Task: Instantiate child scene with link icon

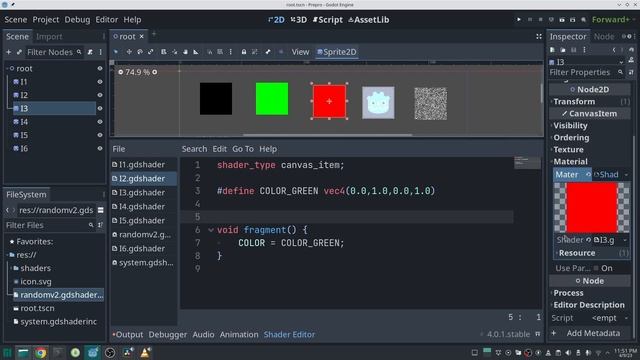Action: pos(19,52)
